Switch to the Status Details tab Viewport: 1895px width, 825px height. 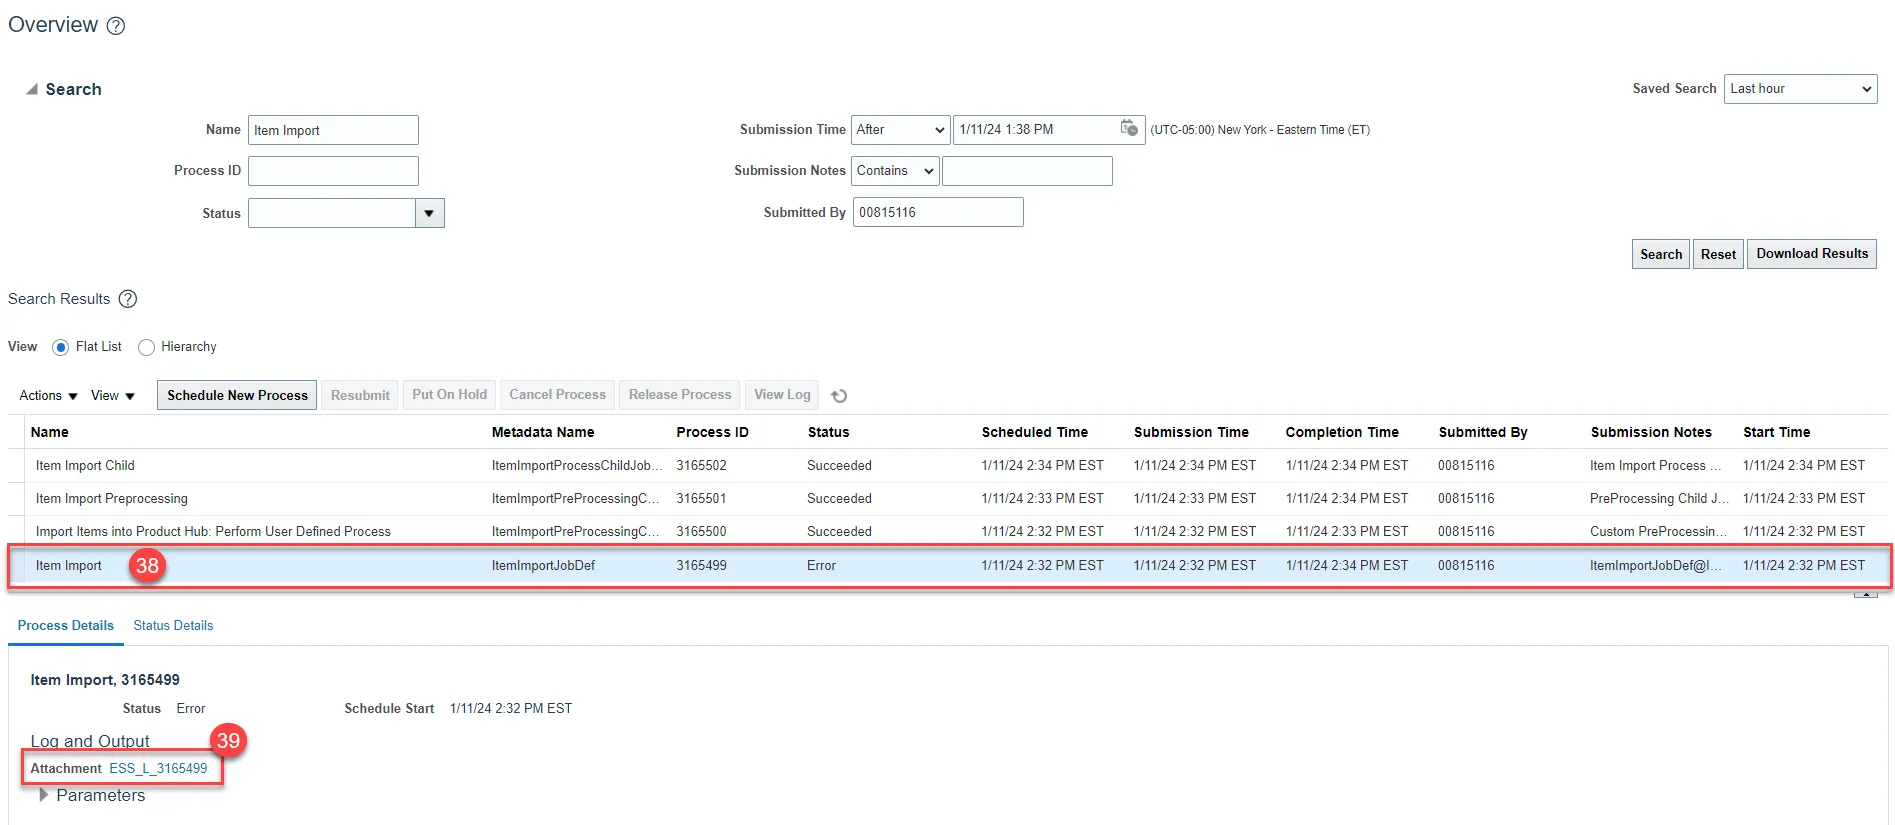pyautogui.click(x=173, y=626)
